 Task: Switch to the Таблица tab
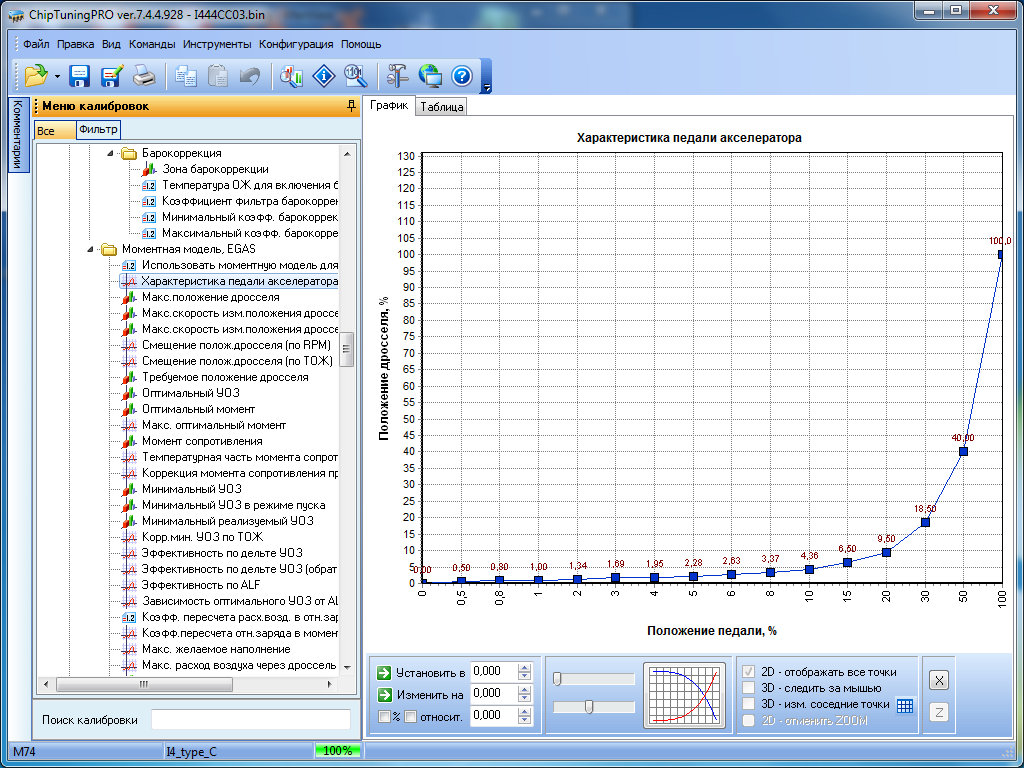click(442, 107)
